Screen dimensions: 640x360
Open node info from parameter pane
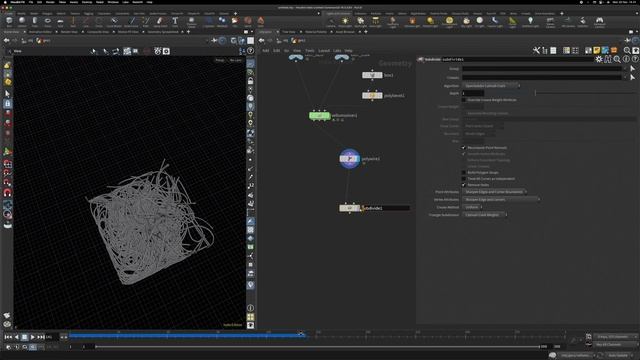click(x=626, y=59)
